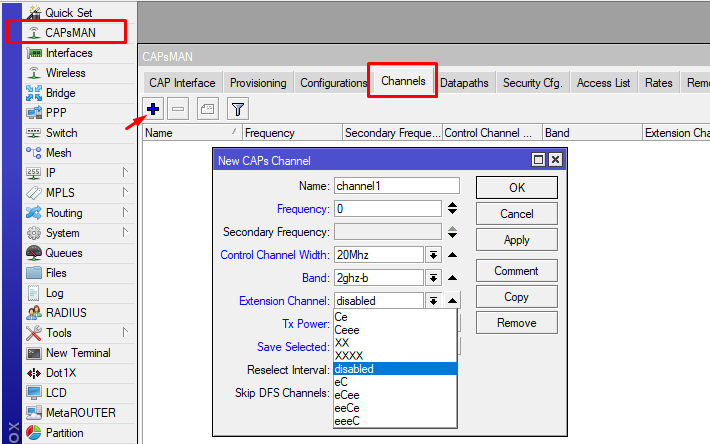Image resolution: width=710 pixels, height=444 pixels.
Task: Select eCee from the extension list
Action: (x=348, y=395)
